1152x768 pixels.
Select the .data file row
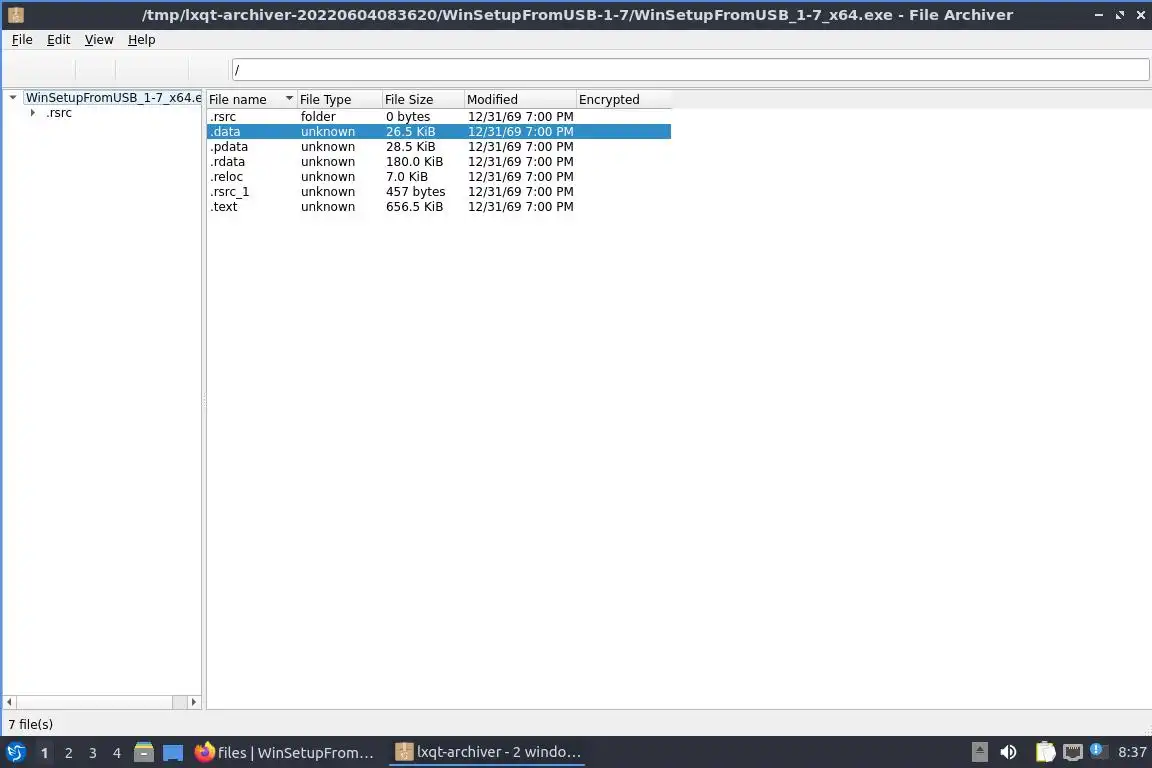(x=439, y=132)
